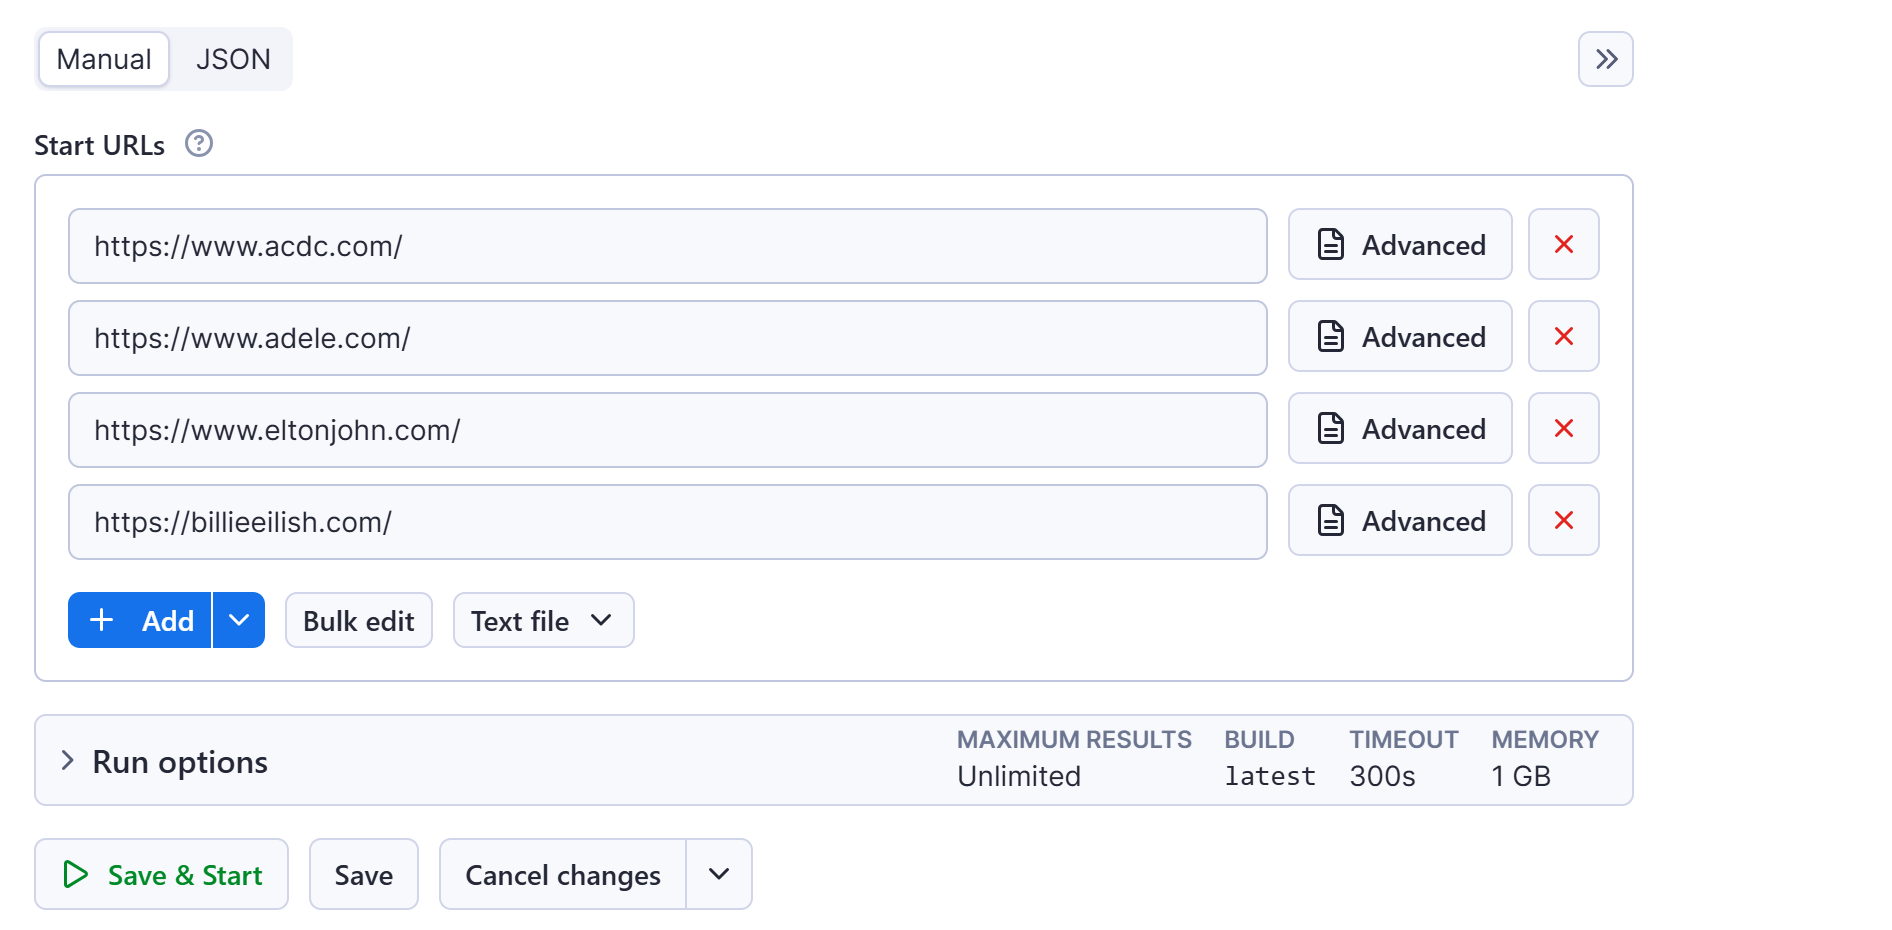Remove the eltonjohn.com URL with red X
This screenshot has height=930, width=1892.
[1563, 428]
